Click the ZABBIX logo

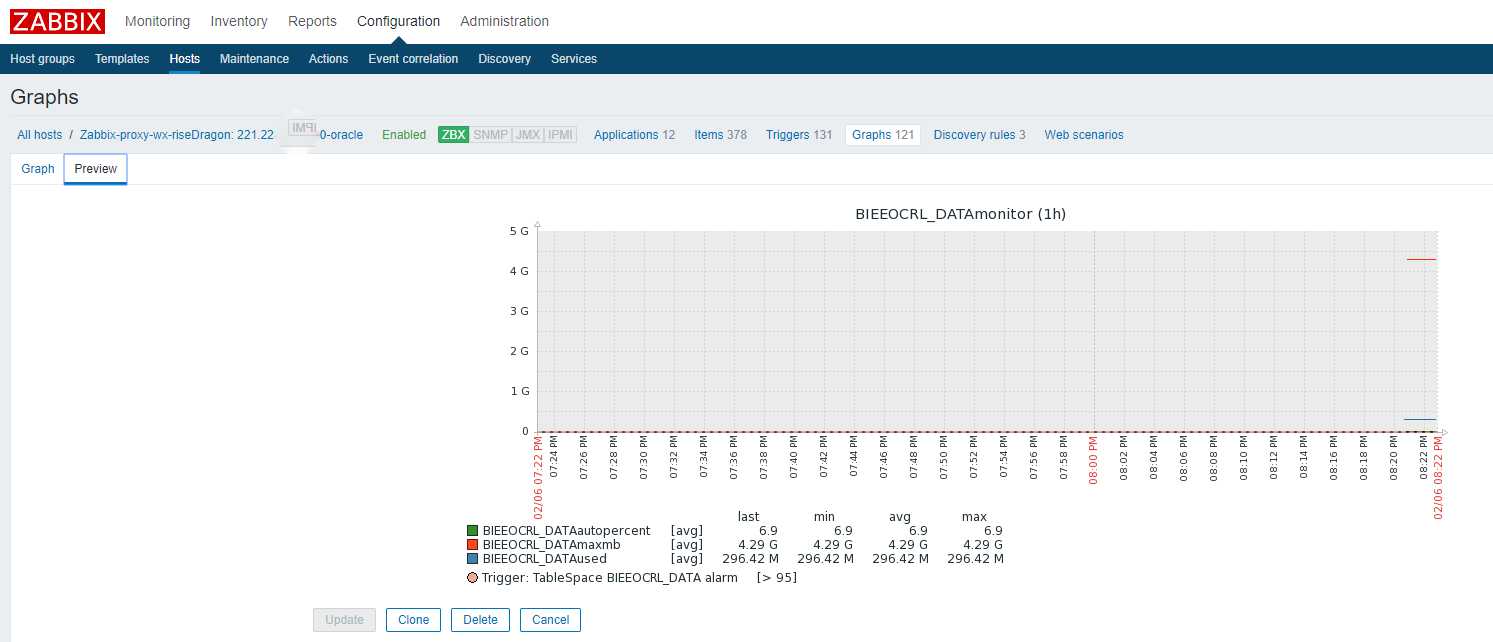[57, 21]
